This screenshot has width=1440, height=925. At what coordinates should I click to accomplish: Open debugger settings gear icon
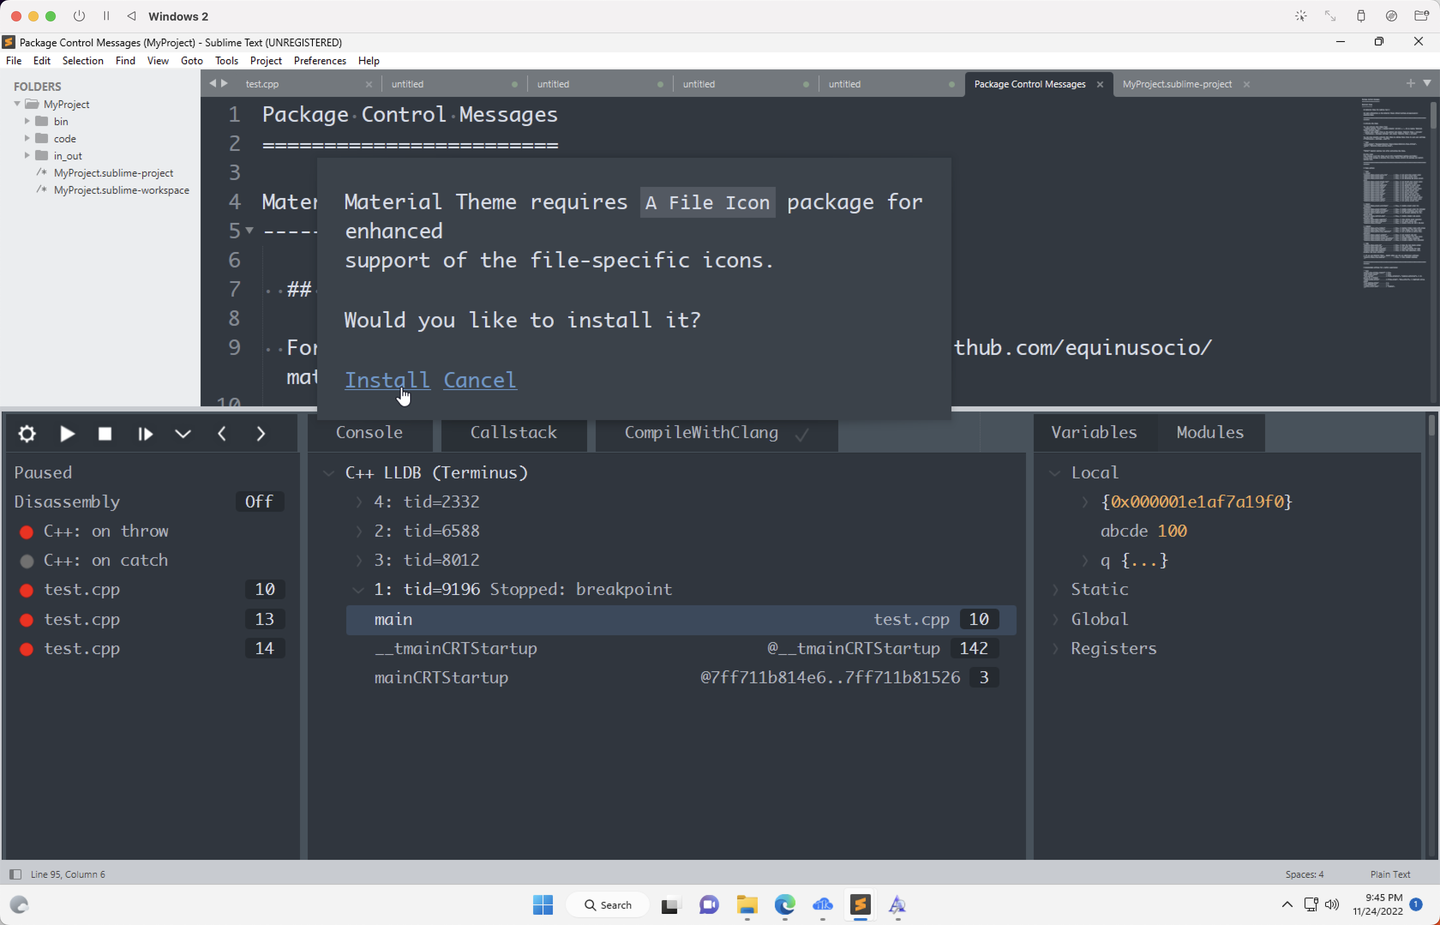(x=27, y=434)
